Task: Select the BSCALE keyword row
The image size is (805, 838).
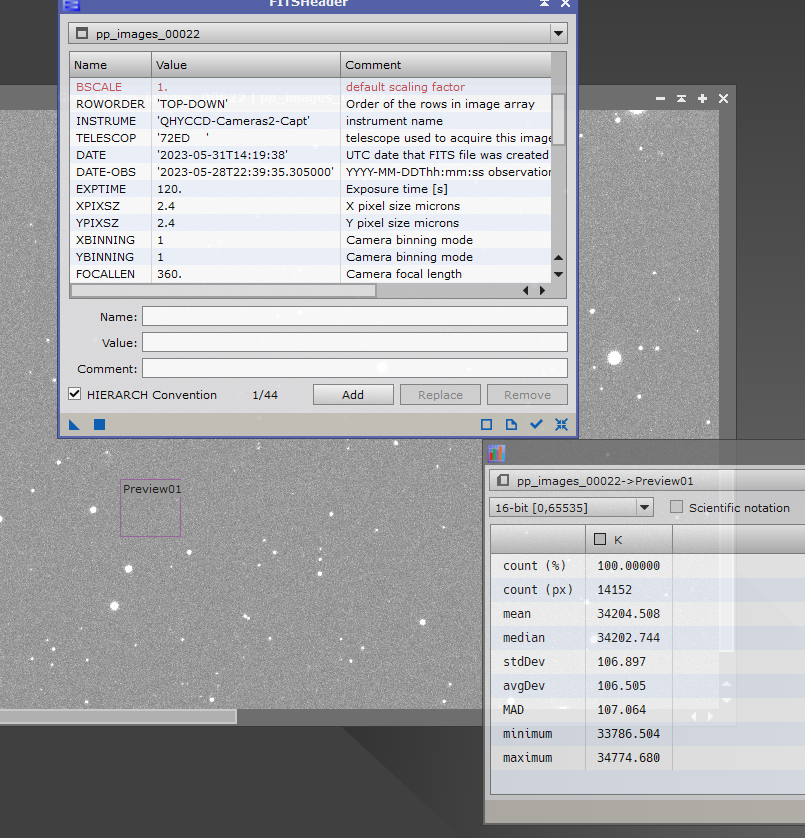Action: [311, 87]
